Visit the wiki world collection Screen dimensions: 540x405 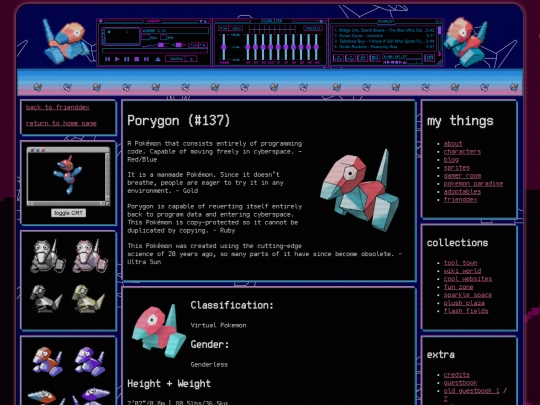pyautogui.click(x=462, y=271)
